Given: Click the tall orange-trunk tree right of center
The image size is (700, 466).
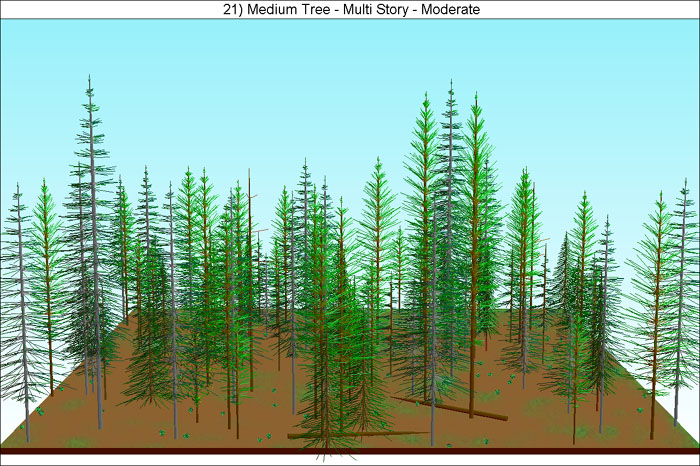Looking at the screenshot, I should pos(475,250).
